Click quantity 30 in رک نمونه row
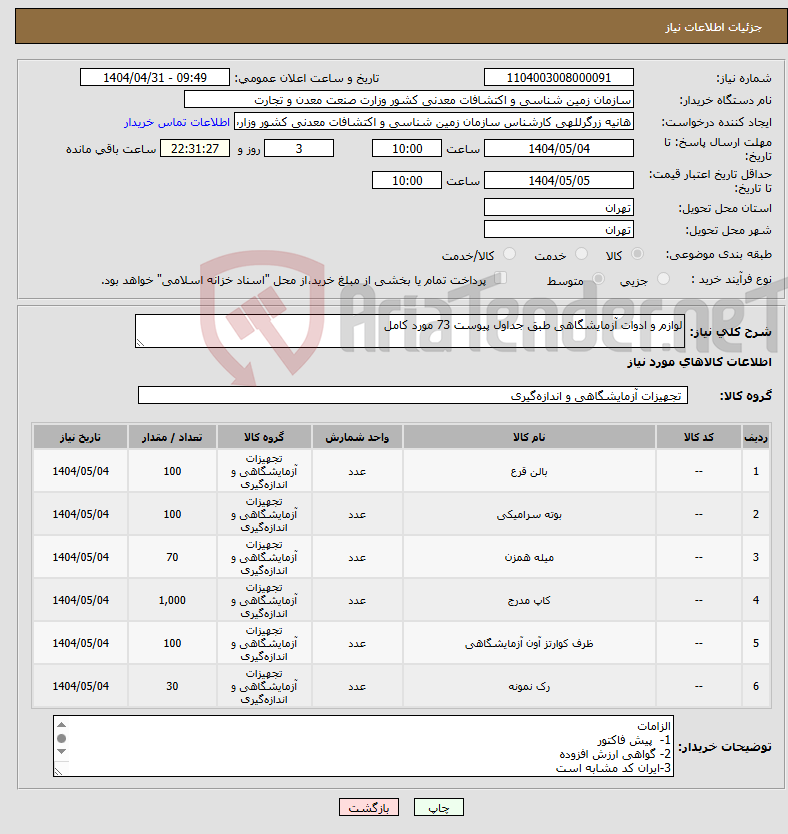788x834 pixels. (172, 687)
